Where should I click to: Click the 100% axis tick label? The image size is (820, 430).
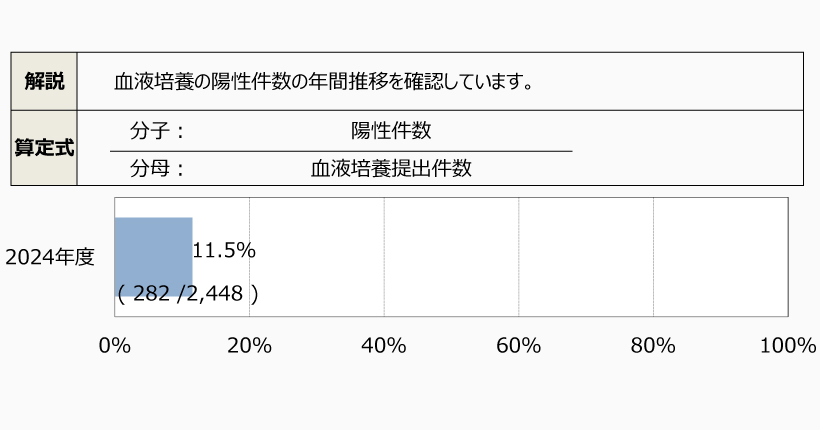click(x=787, y=346)
